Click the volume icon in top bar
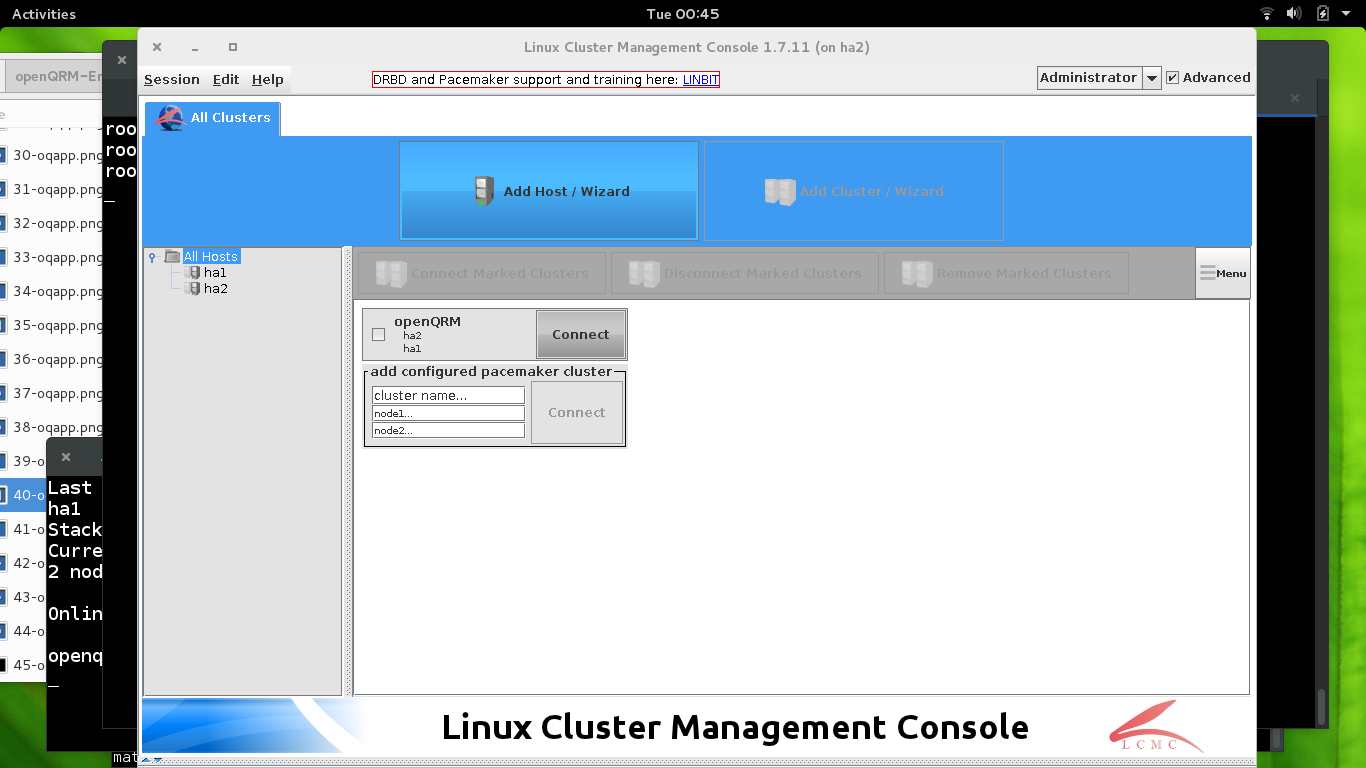Viewport: 1366px width, 768px height. [x=1294, y=14]
